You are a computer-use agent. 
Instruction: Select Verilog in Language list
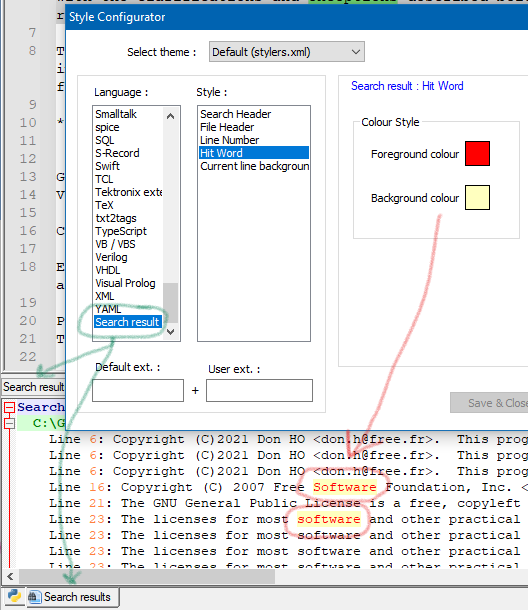coord(111,257)
